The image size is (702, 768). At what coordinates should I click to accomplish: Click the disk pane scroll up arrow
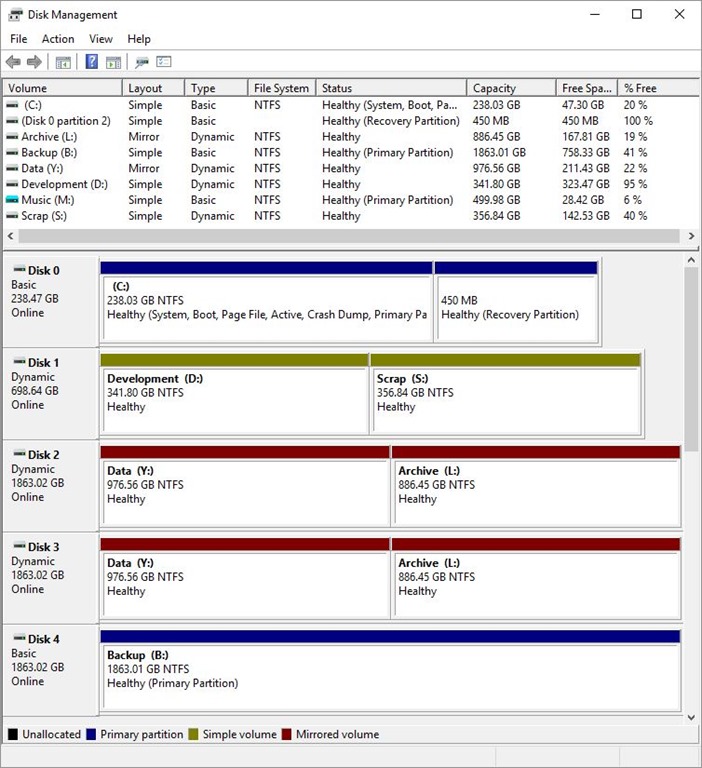coord(691,260)
